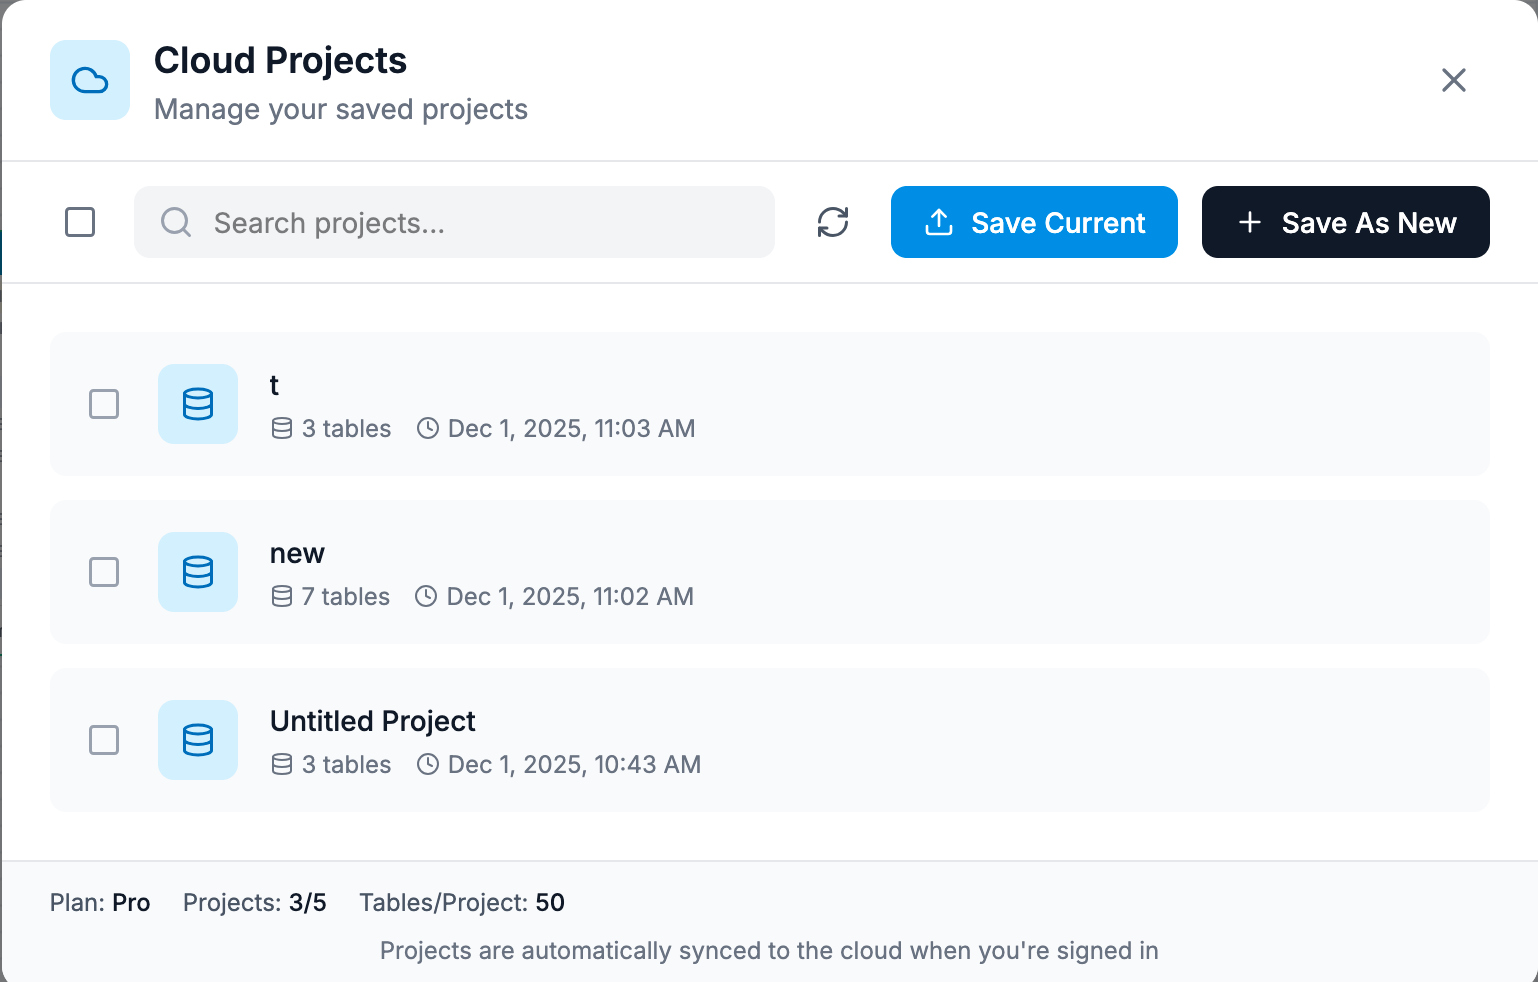
Task: Toggle the select all projects checkbox
Action: pyautogui.click(x=80, y=222)
